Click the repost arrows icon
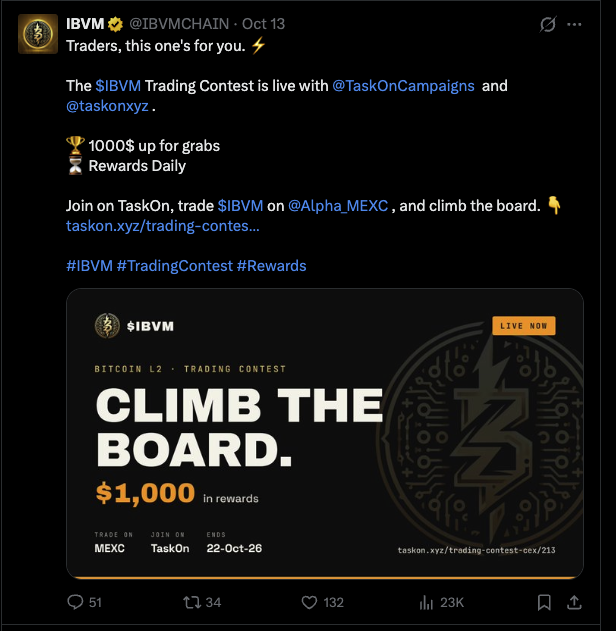616x631 pixels. click(192, 602)
